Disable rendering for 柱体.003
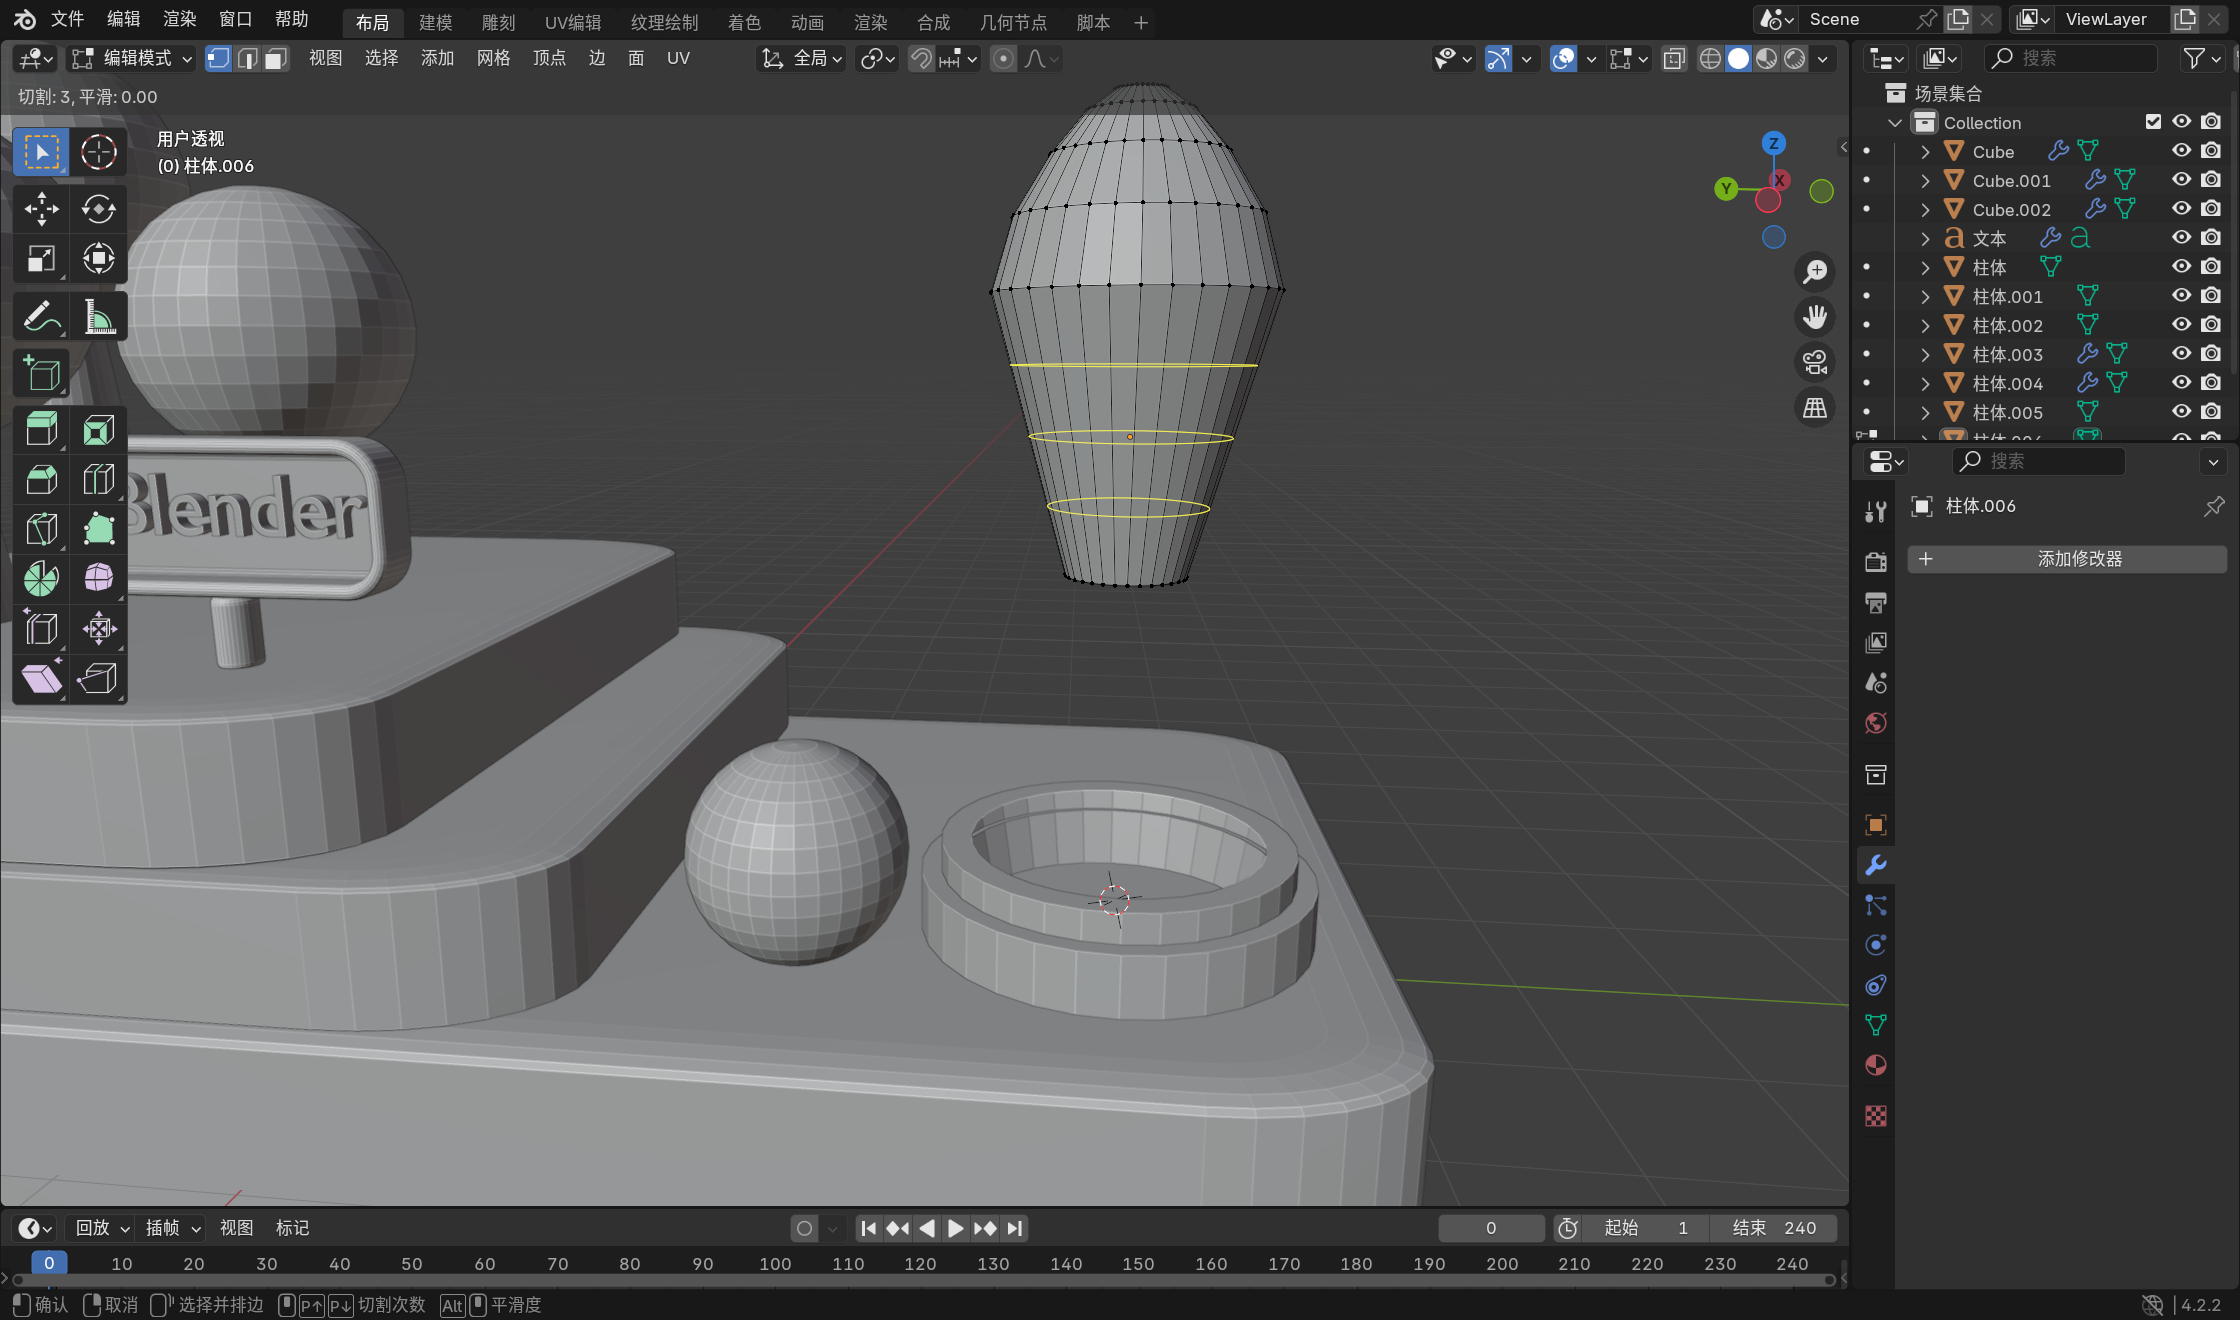This screenshot has height=1320, width=2240. (2211, 354)
